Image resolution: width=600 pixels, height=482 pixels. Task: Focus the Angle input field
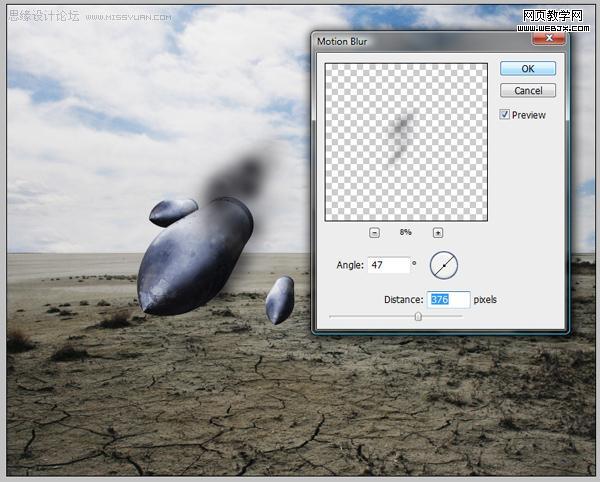point(388,265)
